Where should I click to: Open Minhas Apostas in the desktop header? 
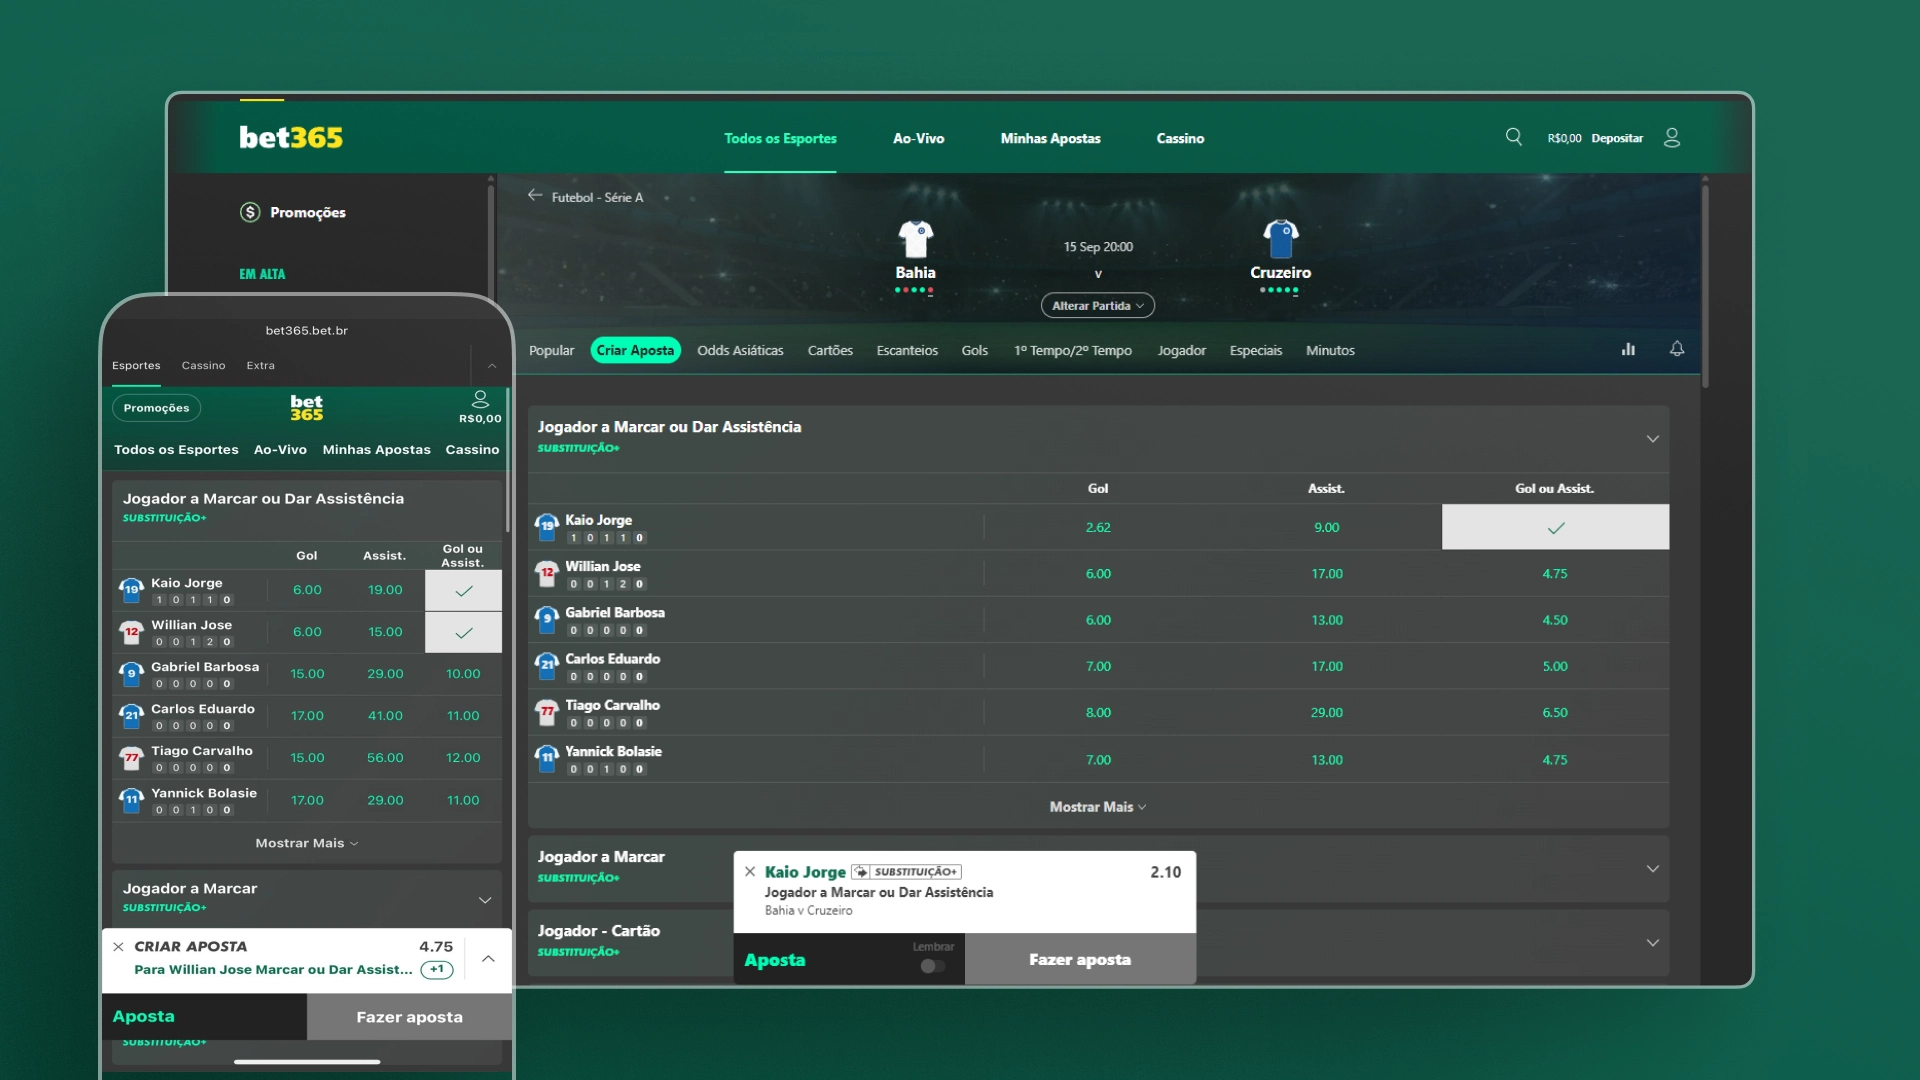(x=1050, y=138)
